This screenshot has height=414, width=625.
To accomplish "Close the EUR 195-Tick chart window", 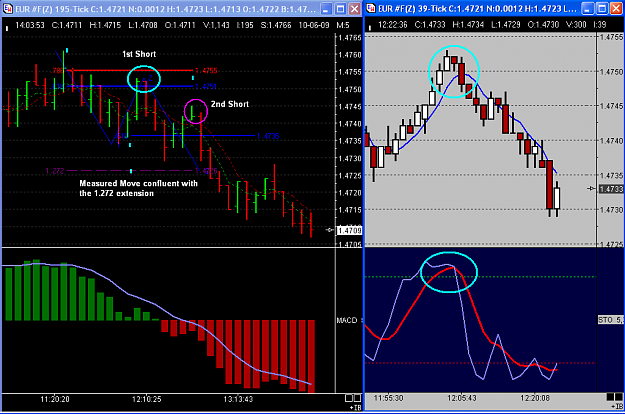I will tap(354, 9).
